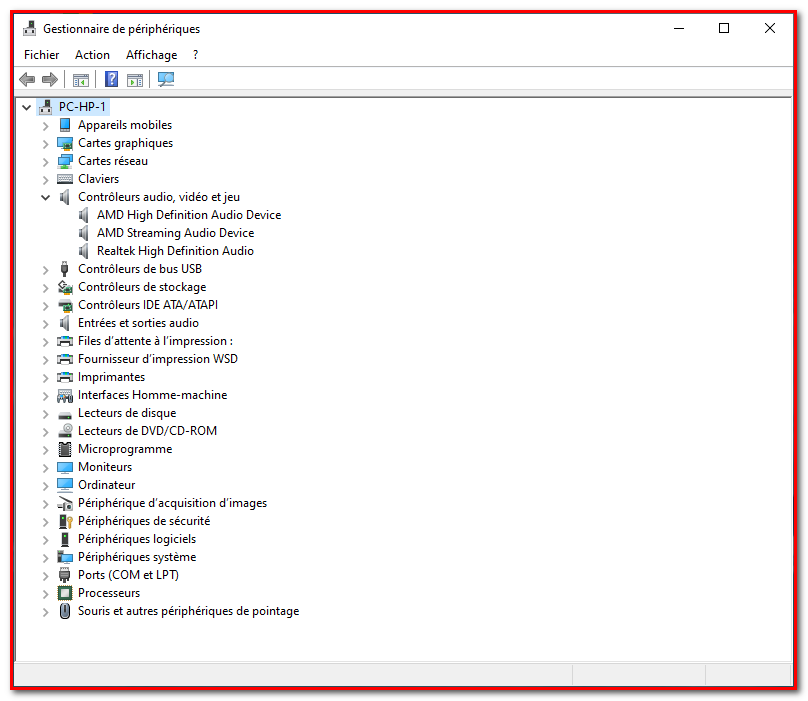Viewport: 808px width, 701px height.
Task: Click the Cartes réseau icon
Action: coord(65,161)
